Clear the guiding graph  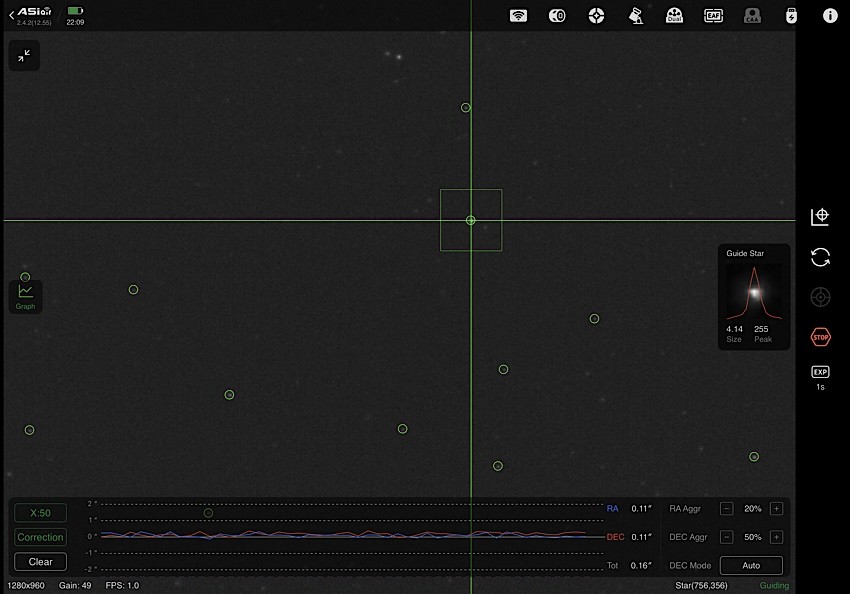click(x=40, y=561)
